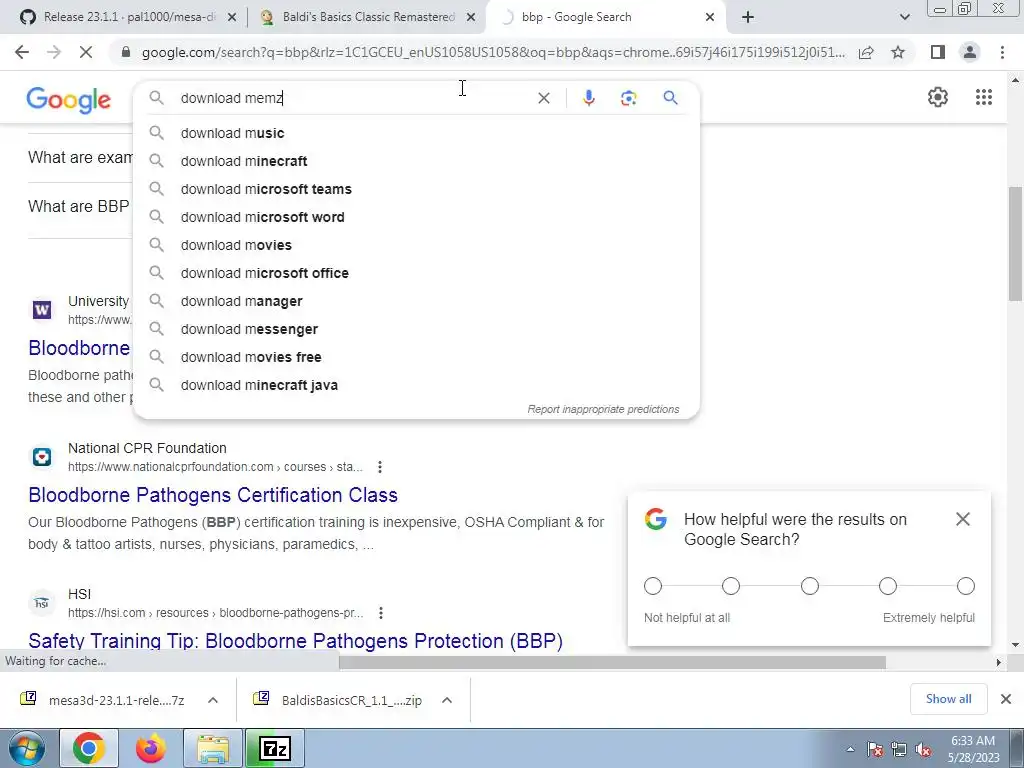Share this page from address bar
This screenshot has width=1024, height=768.
866,52
